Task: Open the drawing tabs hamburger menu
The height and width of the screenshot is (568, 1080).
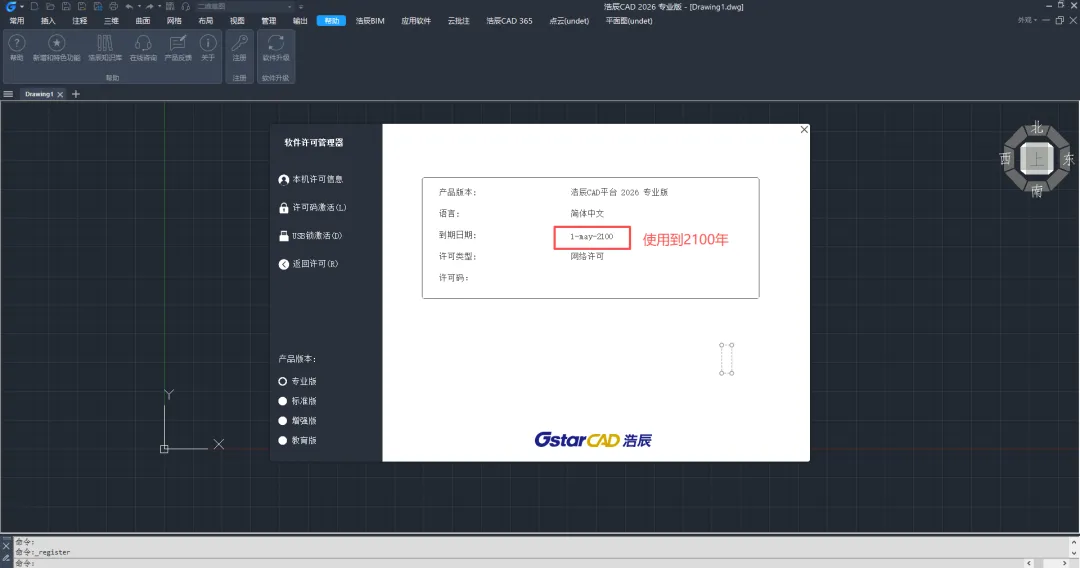Action: click(8, 94)
